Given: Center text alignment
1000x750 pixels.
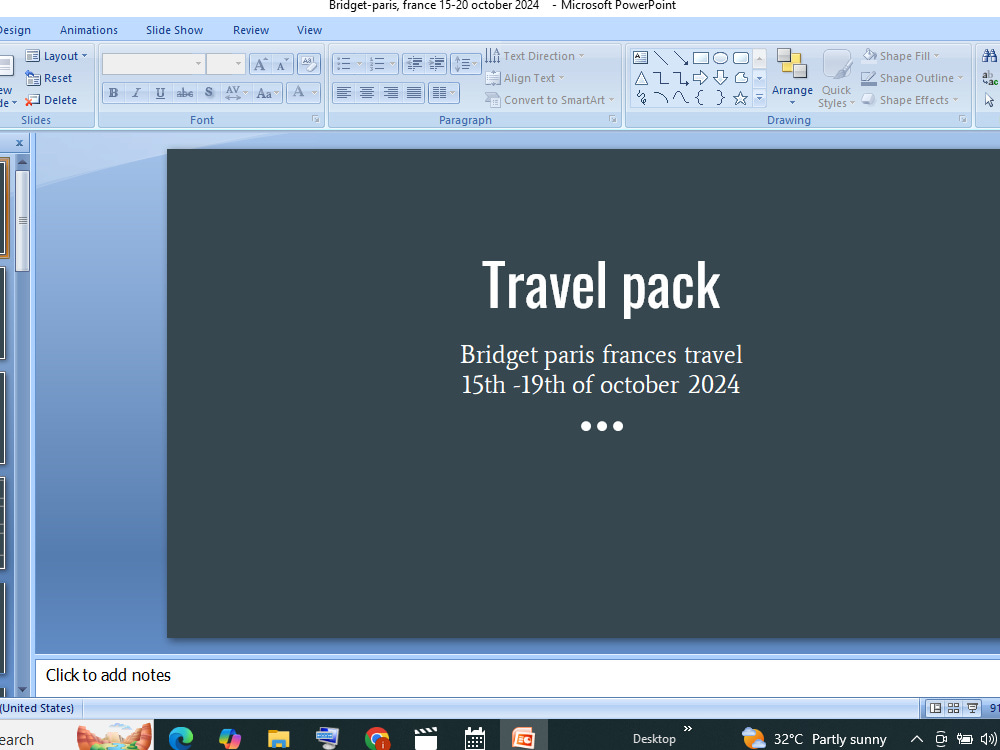Looking at the screenshot, I should [367, 93].
